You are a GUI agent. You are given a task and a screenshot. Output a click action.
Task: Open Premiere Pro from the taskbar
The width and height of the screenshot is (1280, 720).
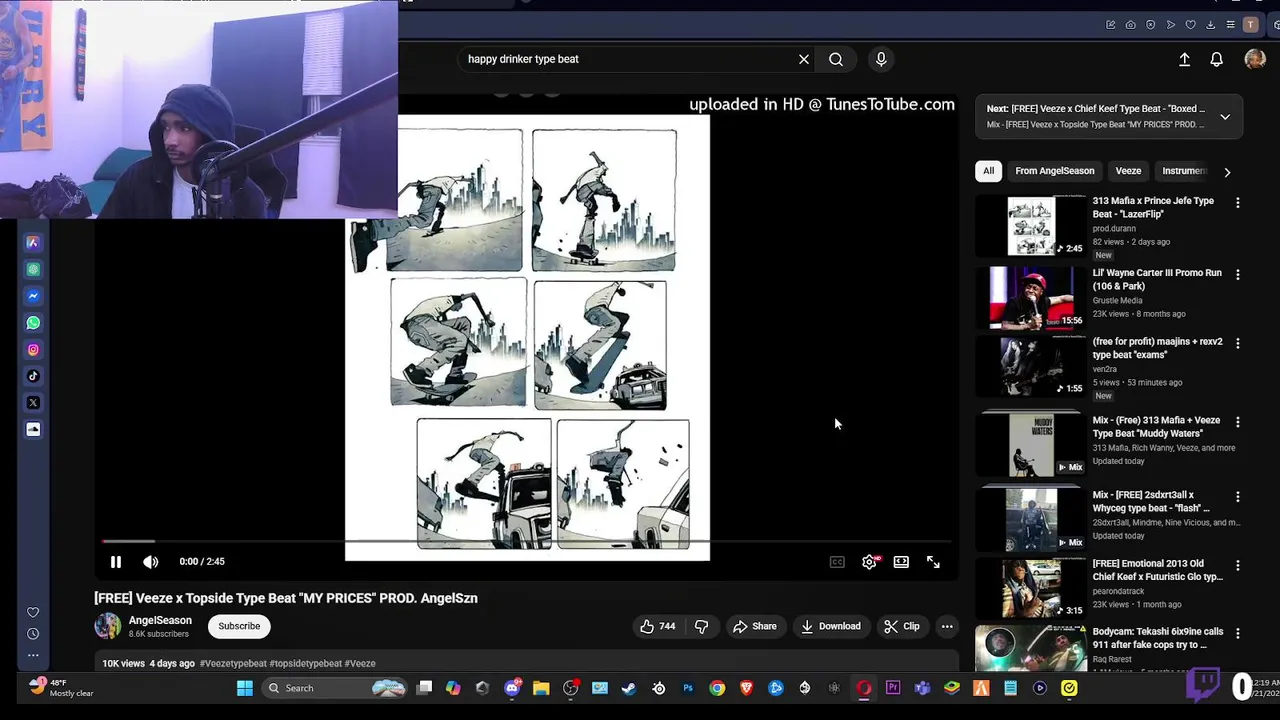point(893,688)
